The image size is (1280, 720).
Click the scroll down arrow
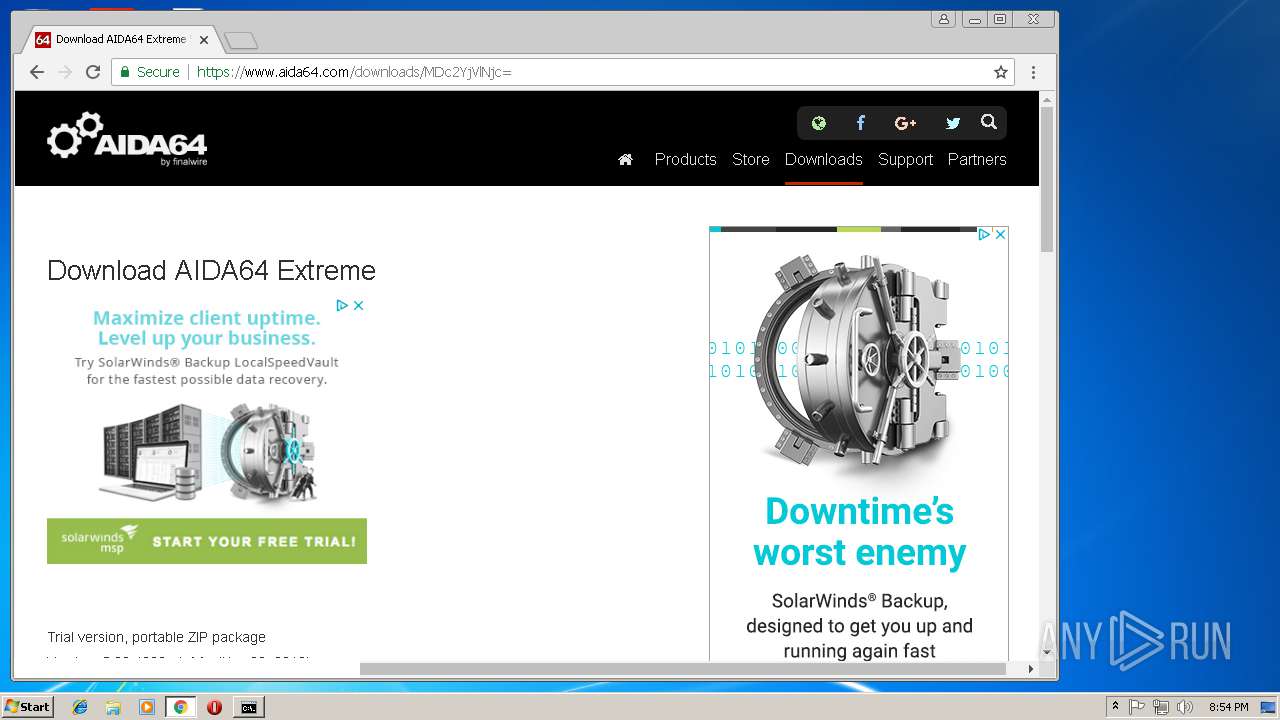1047,653
